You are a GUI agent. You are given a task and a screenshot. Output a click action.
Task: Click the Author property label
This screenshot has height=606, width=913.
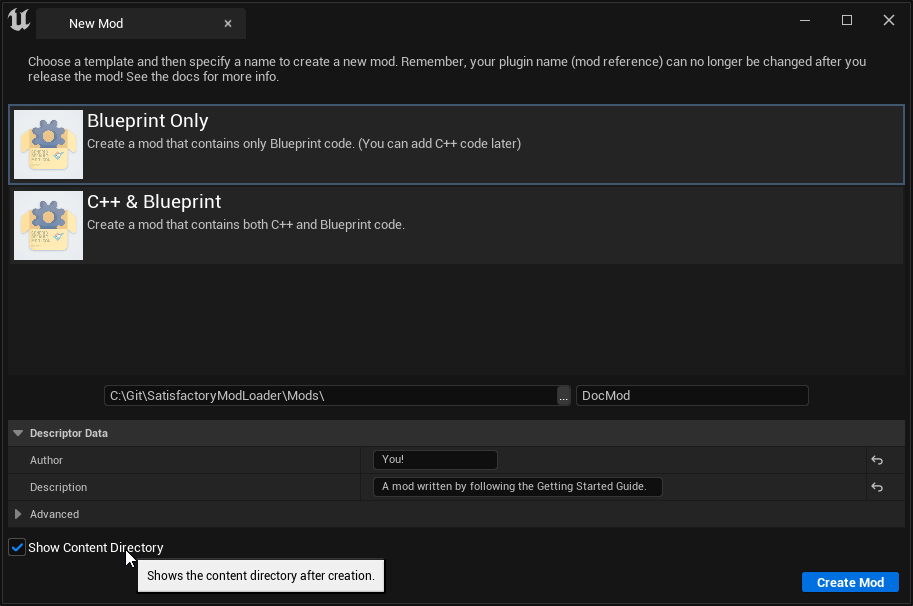(x=46, y=460)
